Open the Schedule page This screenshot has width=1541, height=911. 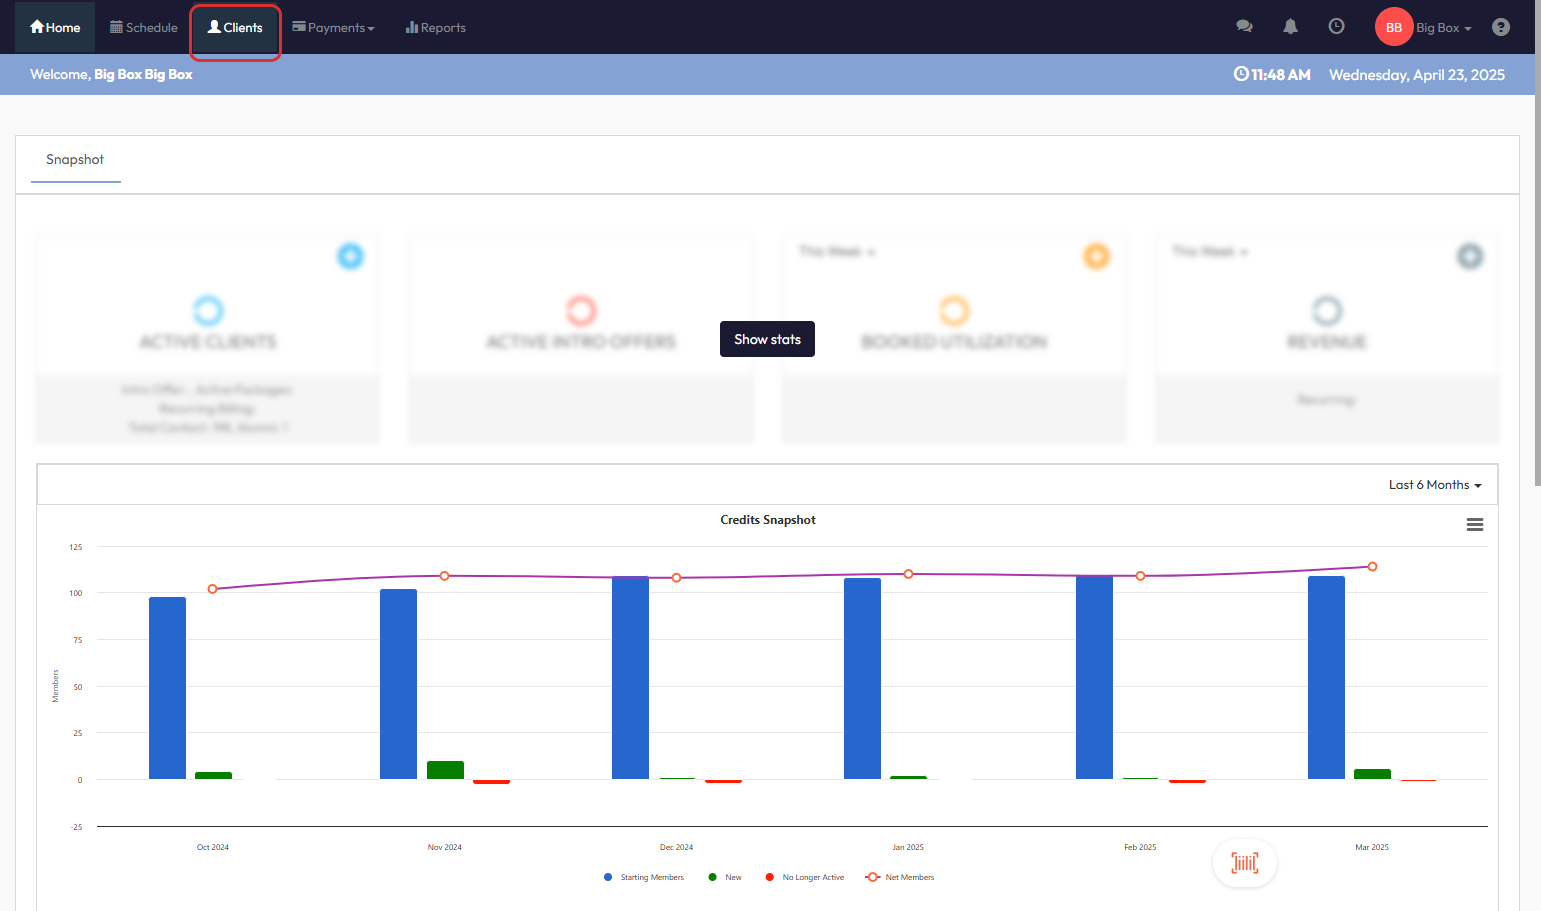pyautogui.click(x=144, y=28)
